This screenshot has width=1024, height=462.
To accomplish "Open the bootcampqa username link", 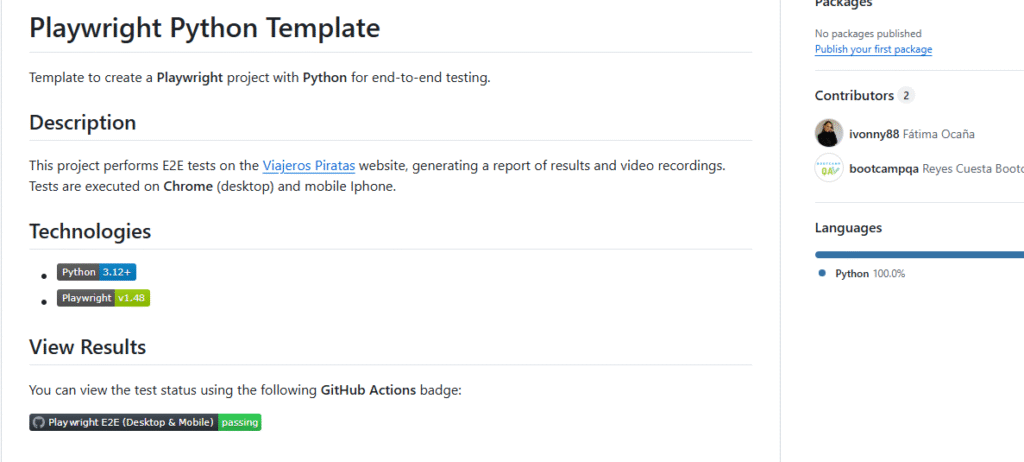I will click(x=884, y=169).
